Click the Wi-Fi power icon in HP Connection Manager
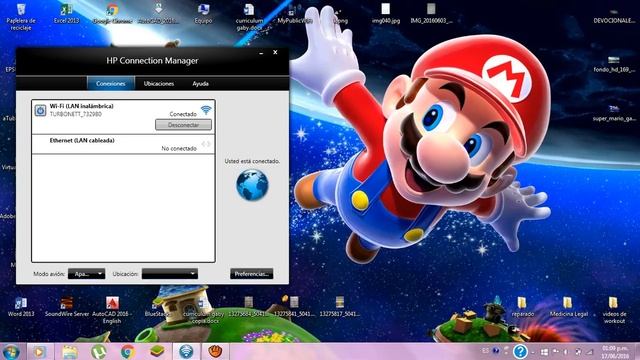The height and width of the screenshot is (360, 640). 40,110
